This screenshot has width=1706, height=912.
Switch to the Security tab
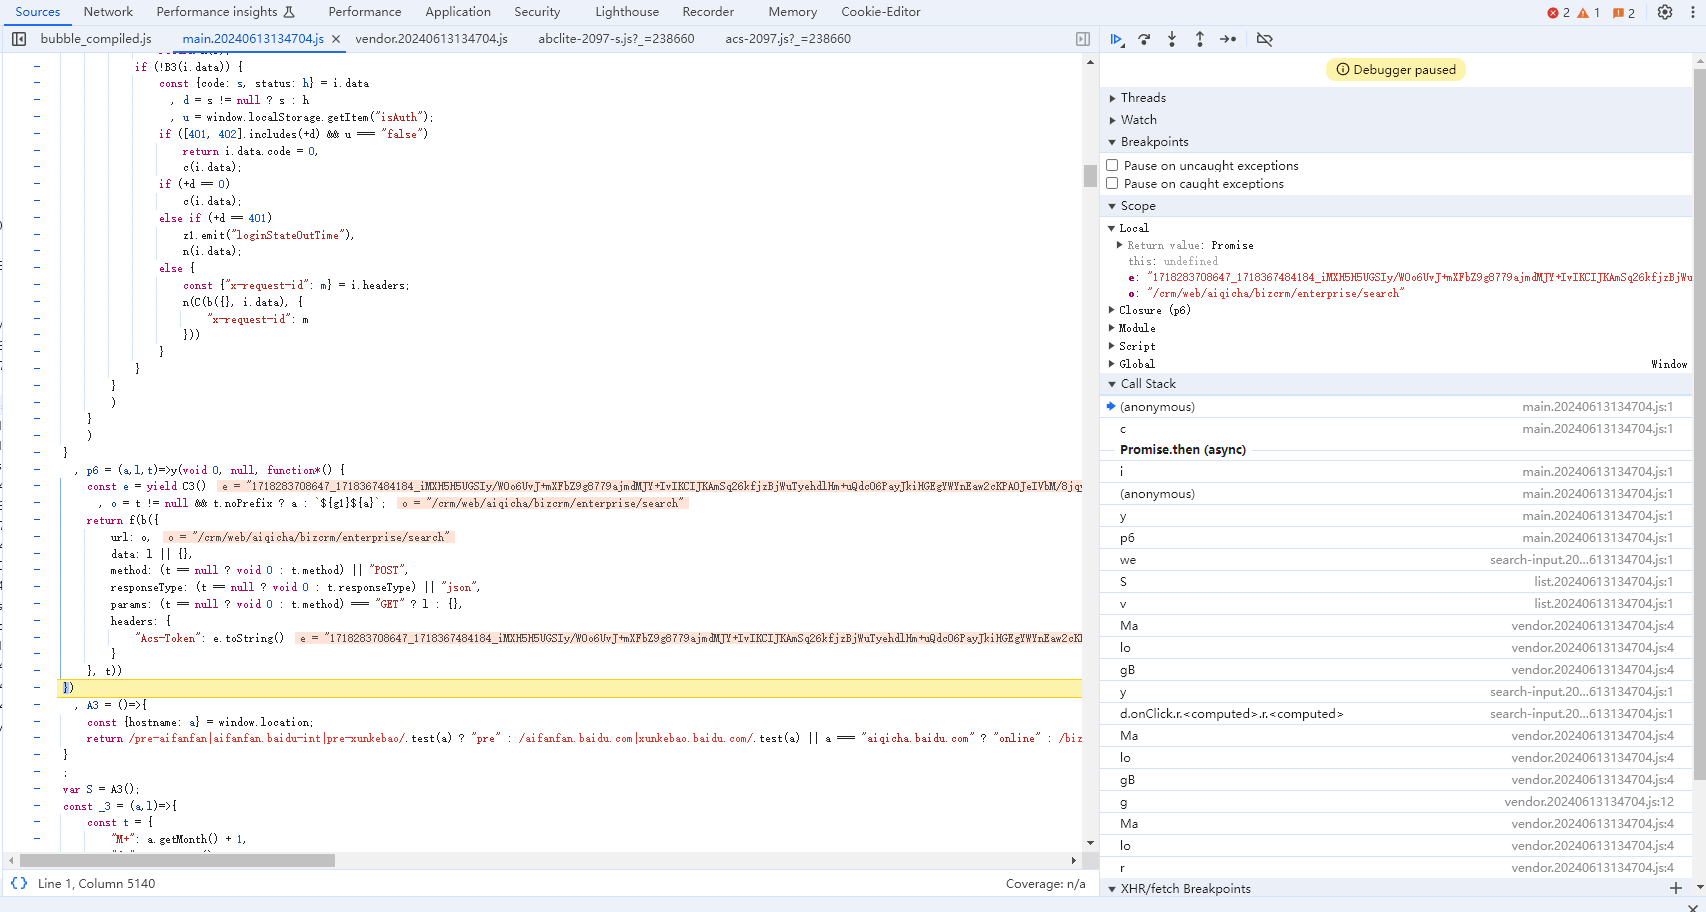537,12
